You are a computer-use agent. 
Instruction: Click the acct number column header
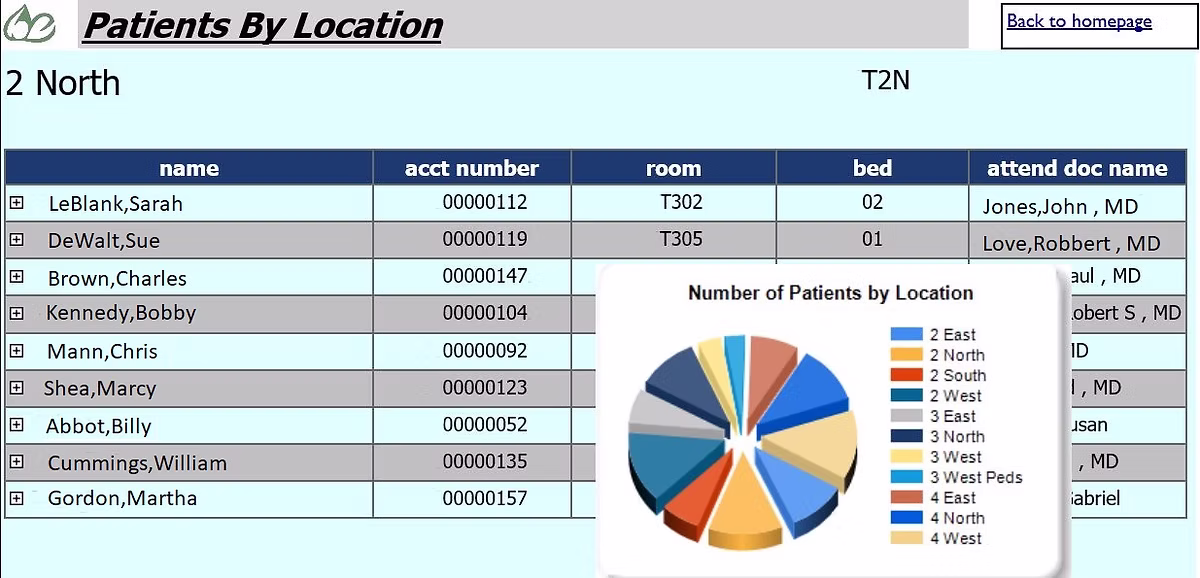coord(471,168)
